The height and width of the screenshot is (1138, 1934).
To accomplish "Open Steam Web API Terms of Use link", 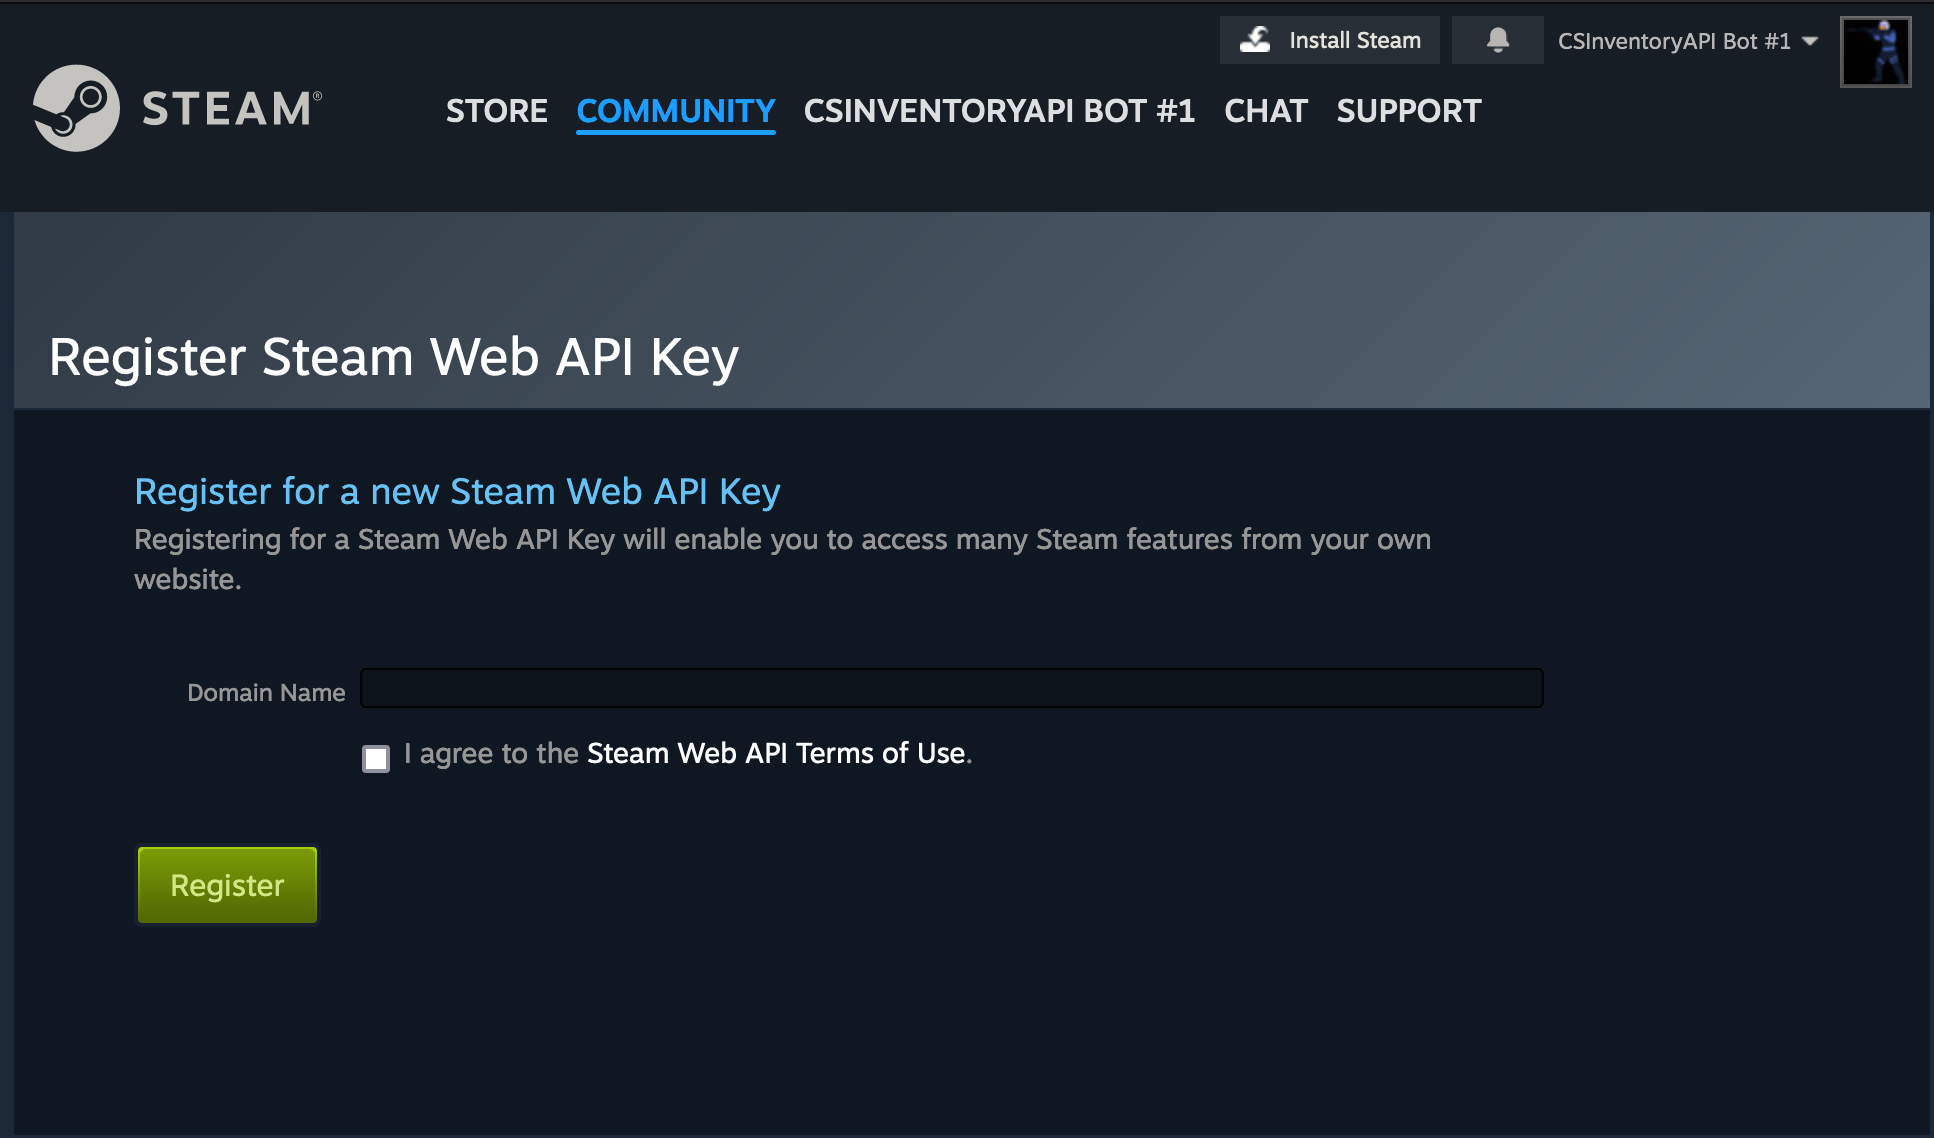I will pyautogui.click(x=776, y=753).
